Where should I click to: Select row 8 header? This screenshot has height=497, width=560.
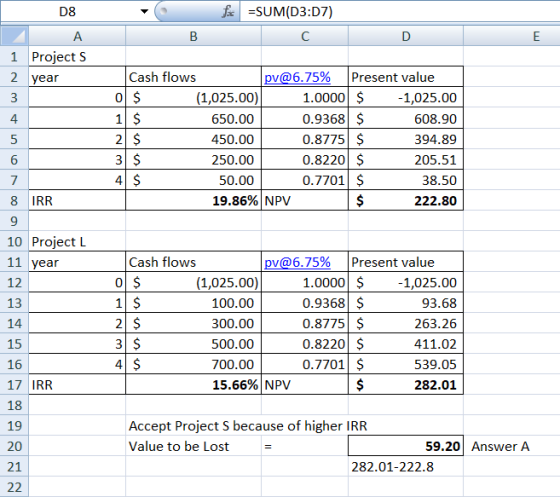pyautogui.click(x=14, y=200)
